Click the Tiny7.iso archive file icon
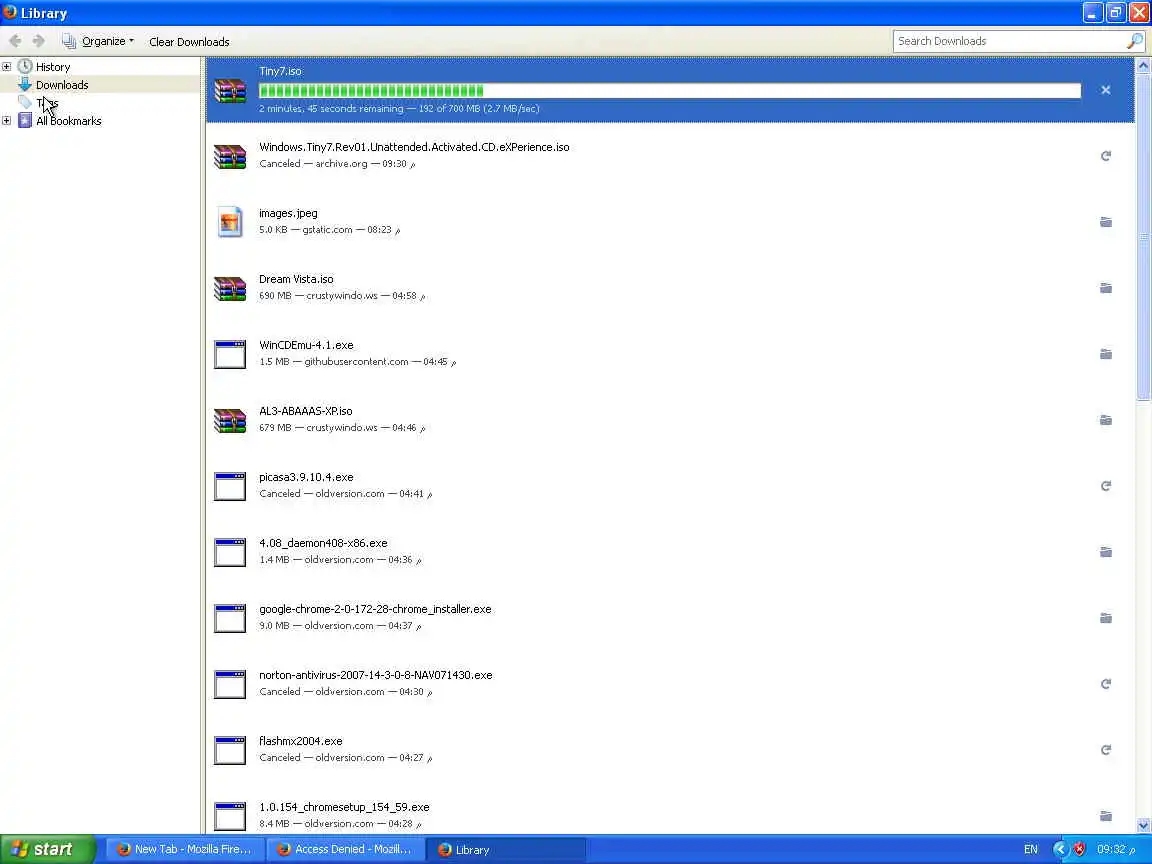Viewport: 1152px width, 864px height. (230, 90)
